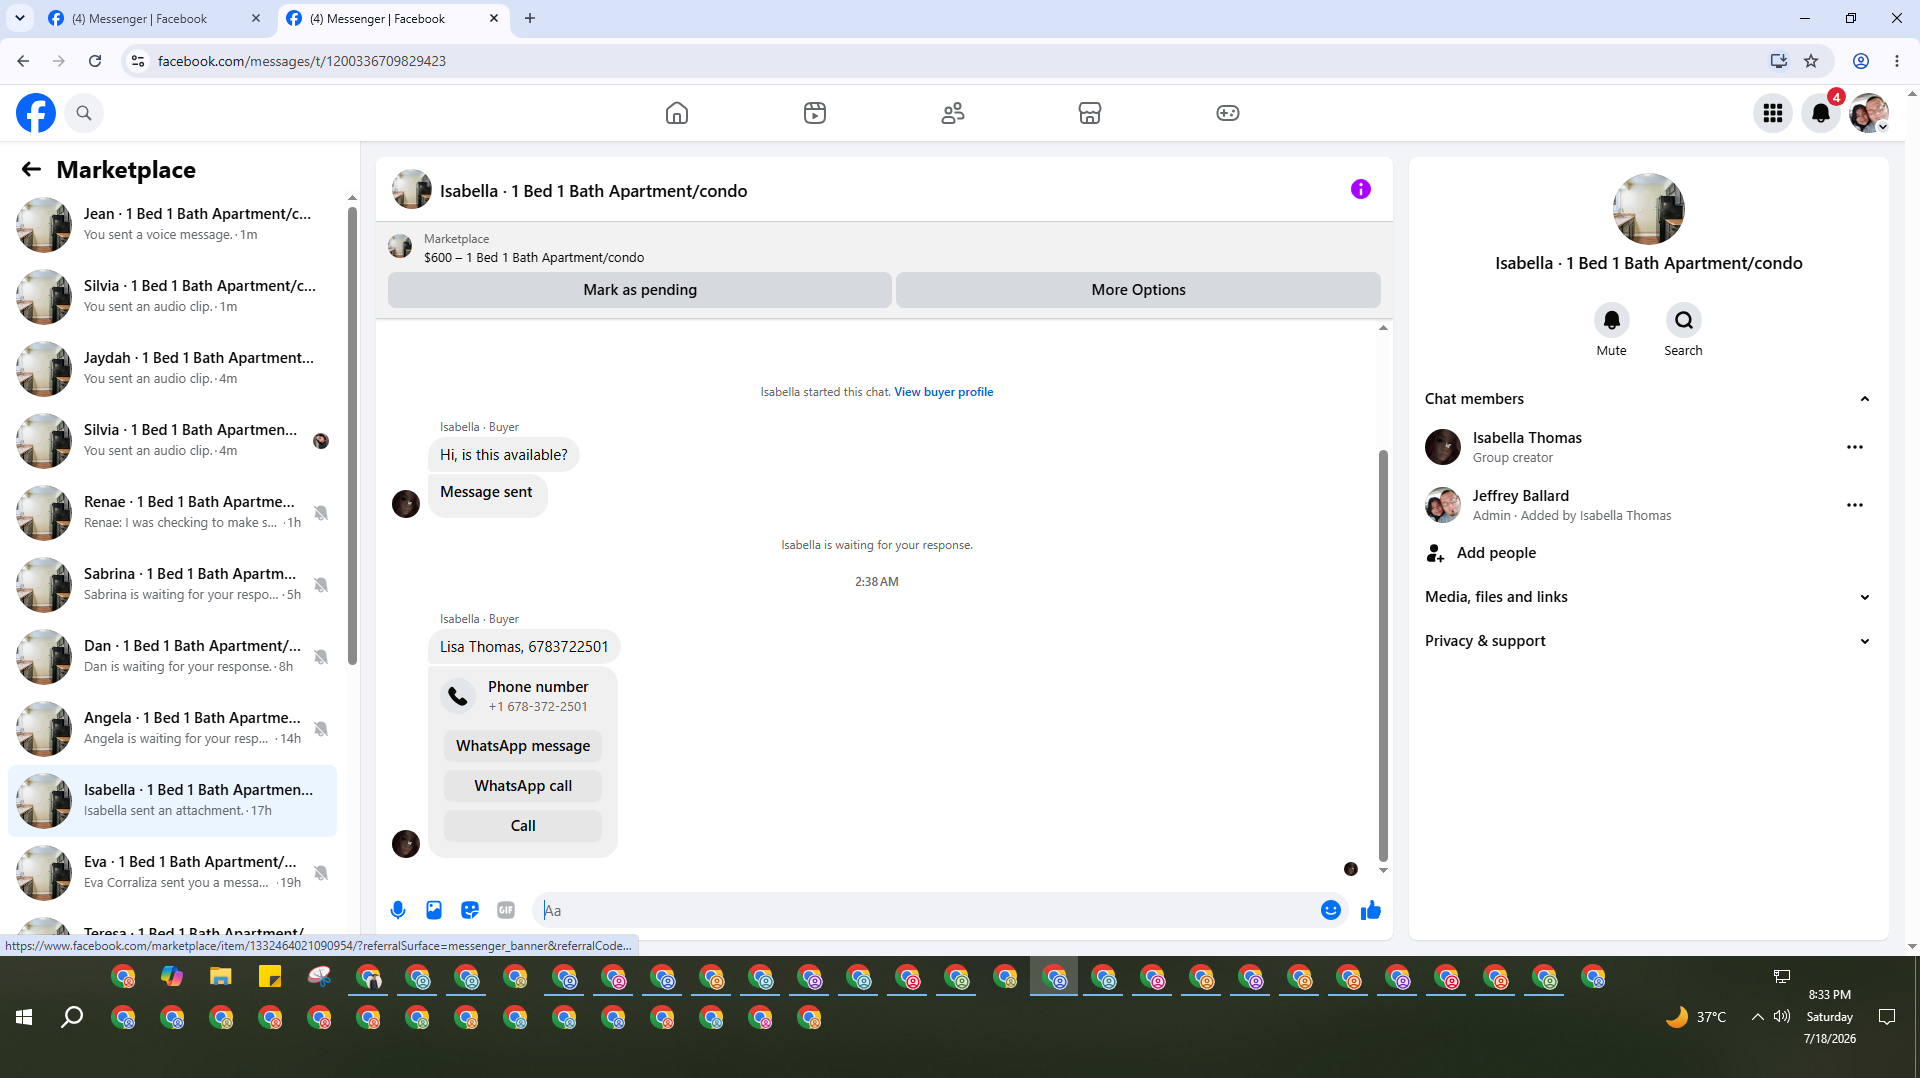Open Dan's apartment conversation
This screenshot has width=1920, height=1078.
[x=172, y=656]
